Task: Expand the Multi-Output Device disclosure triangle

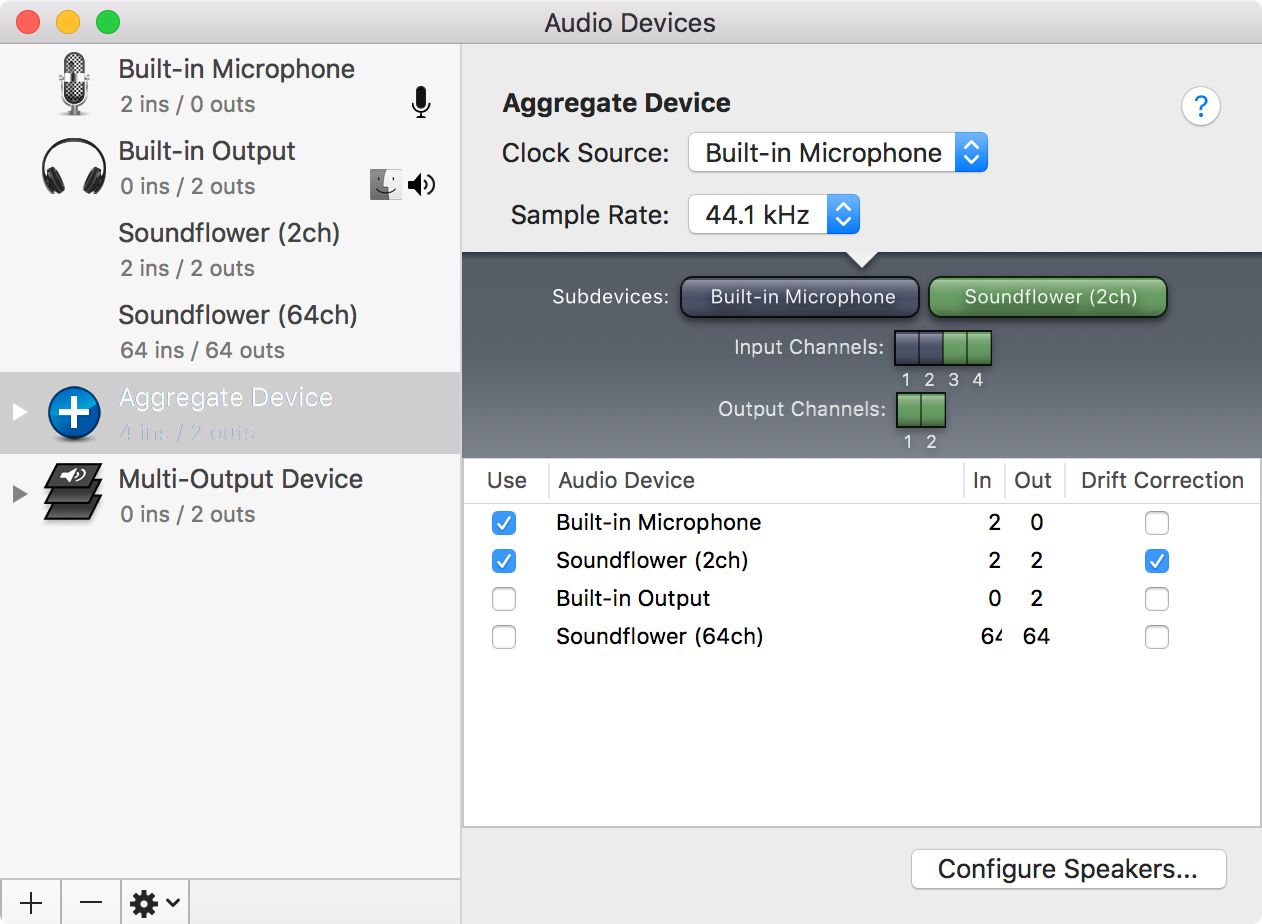Action: pos(18,494)
